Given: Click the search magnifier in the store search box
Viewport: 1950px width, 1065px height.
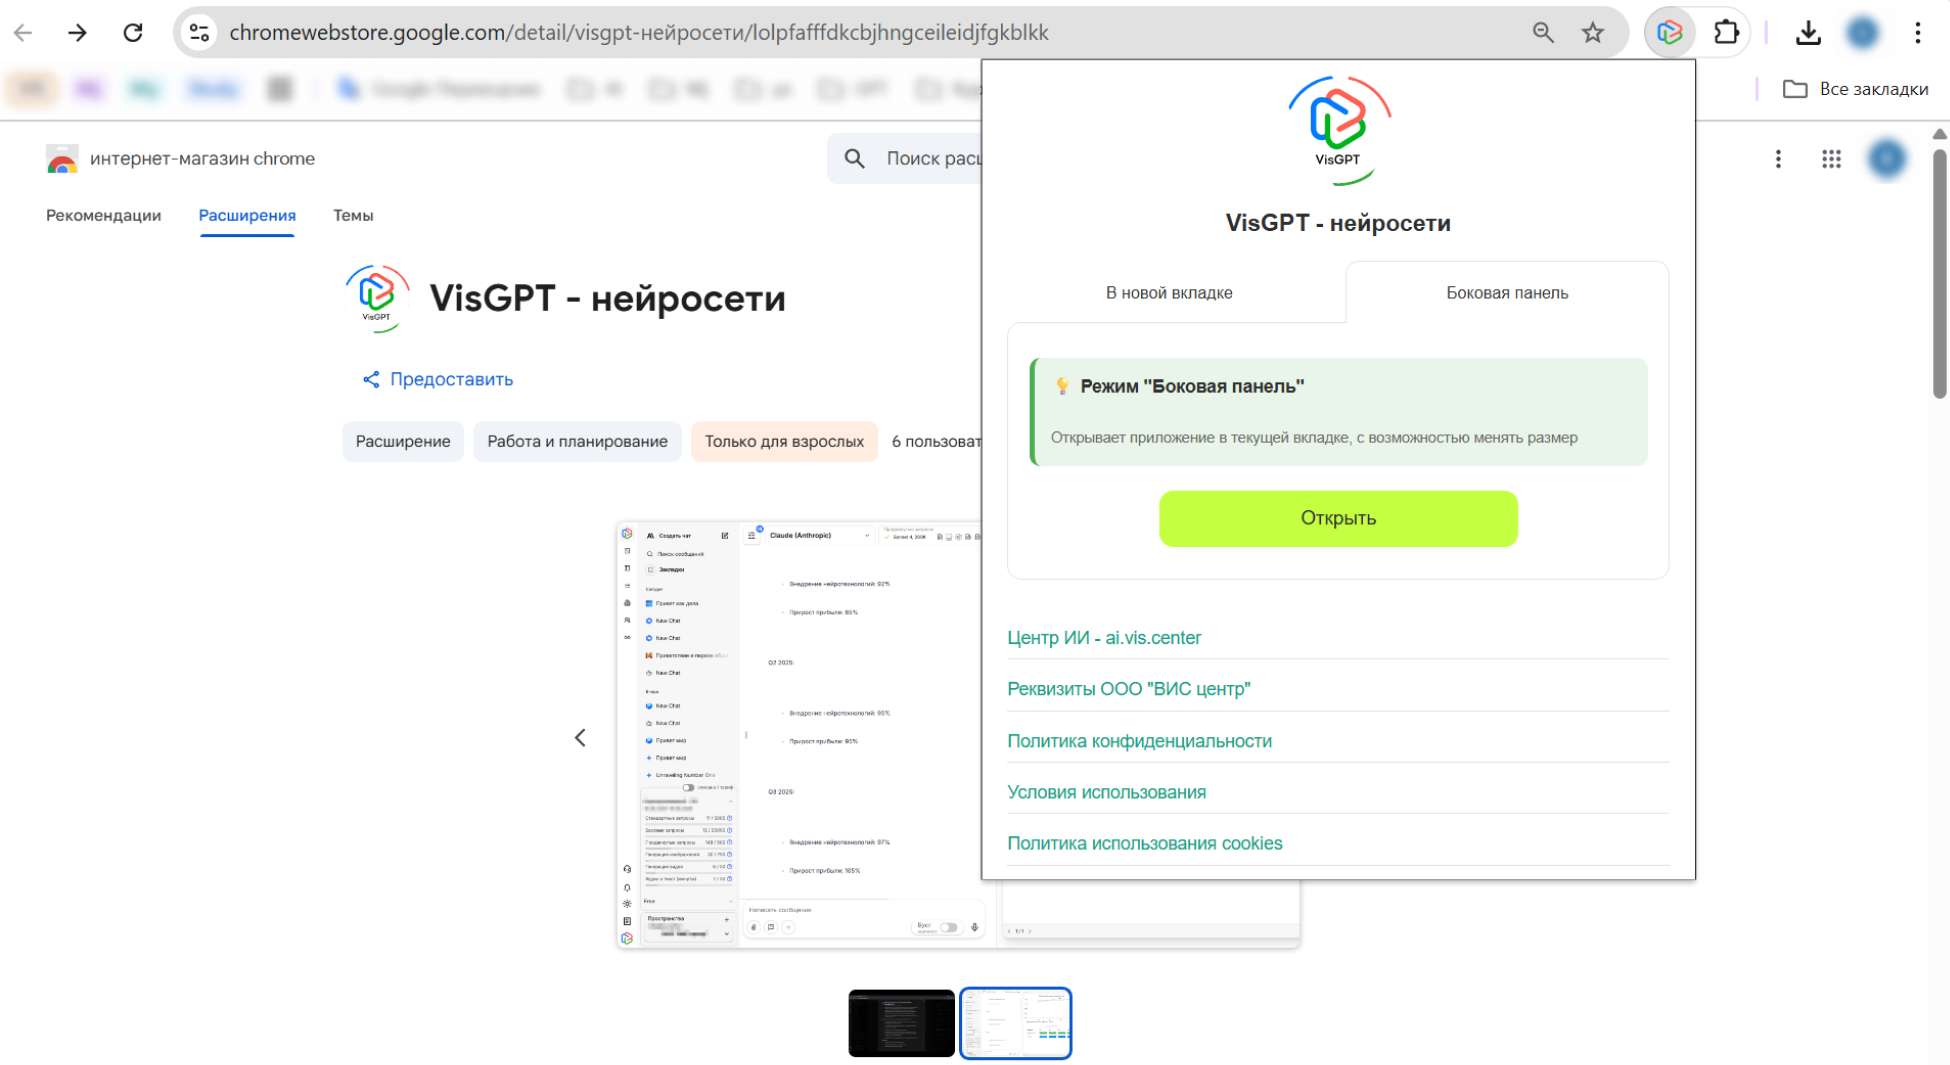Looking at the screenshot, I should coord(855,159).
